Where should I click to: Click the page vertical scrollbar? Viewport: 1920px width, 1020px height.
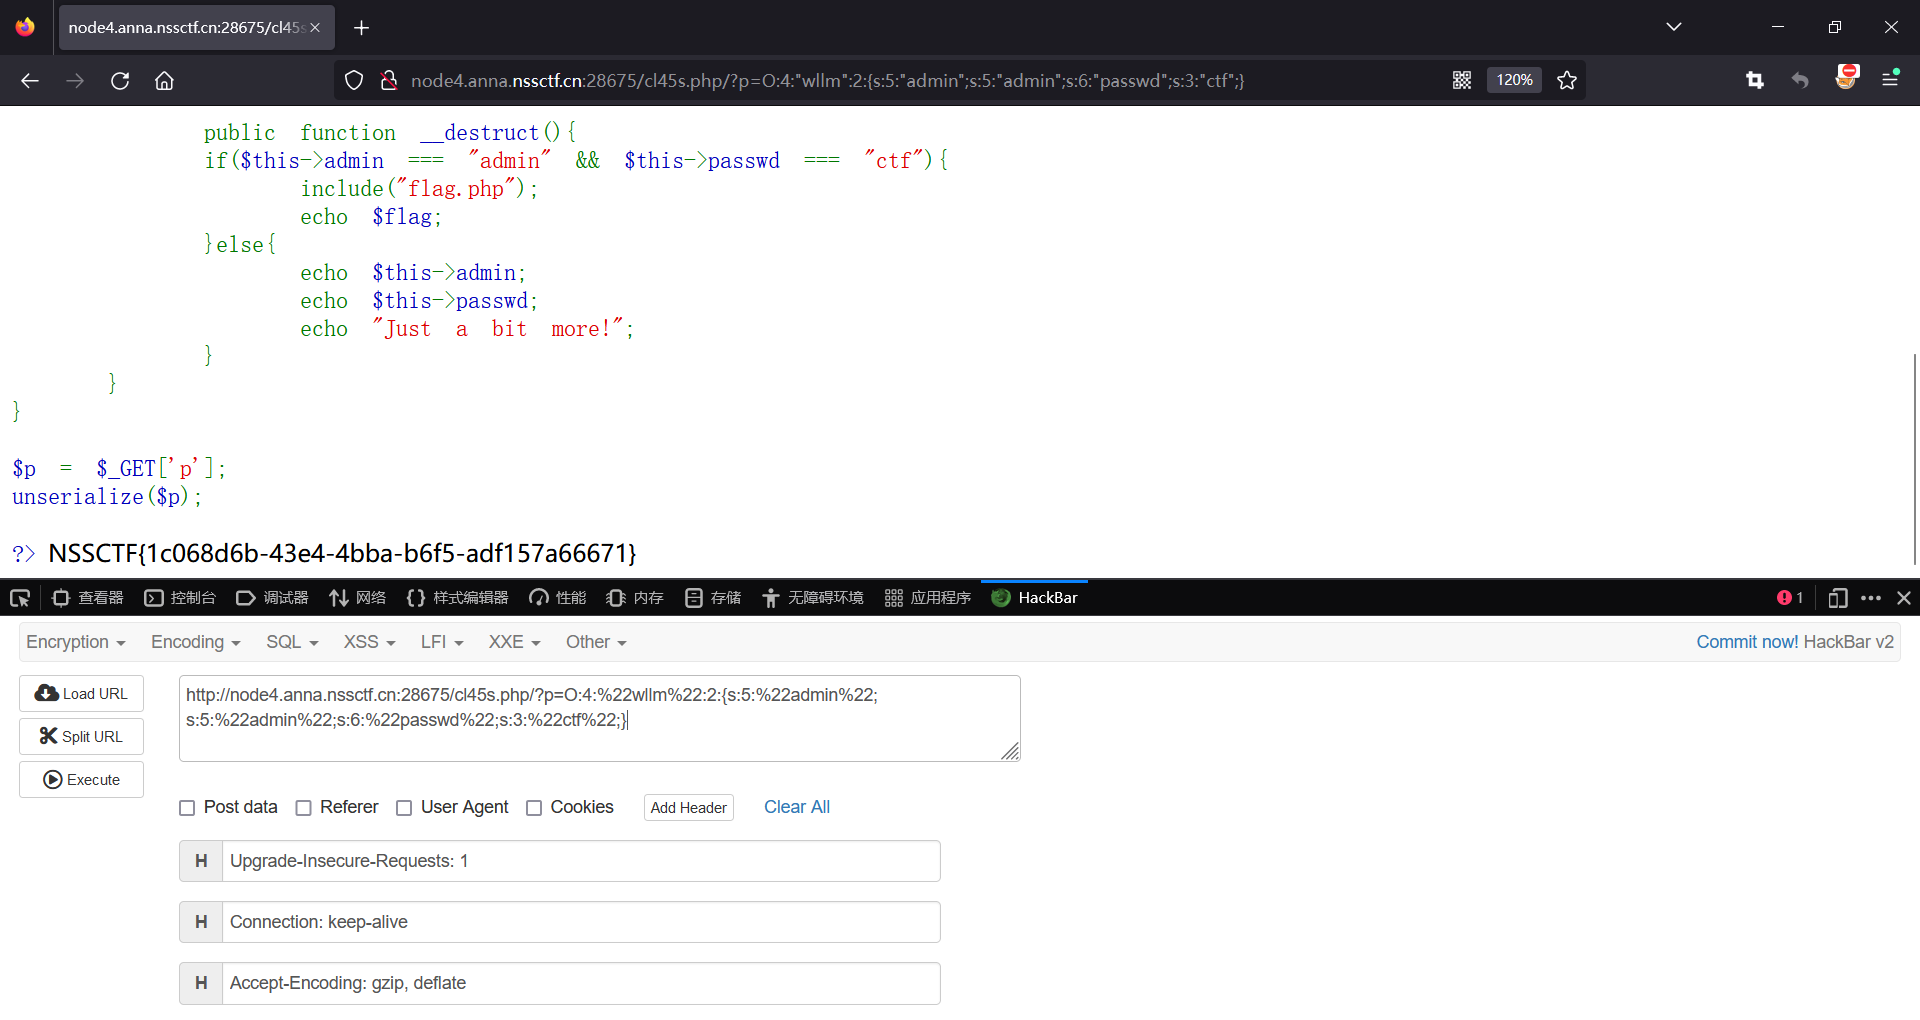tap(1914, 460)
